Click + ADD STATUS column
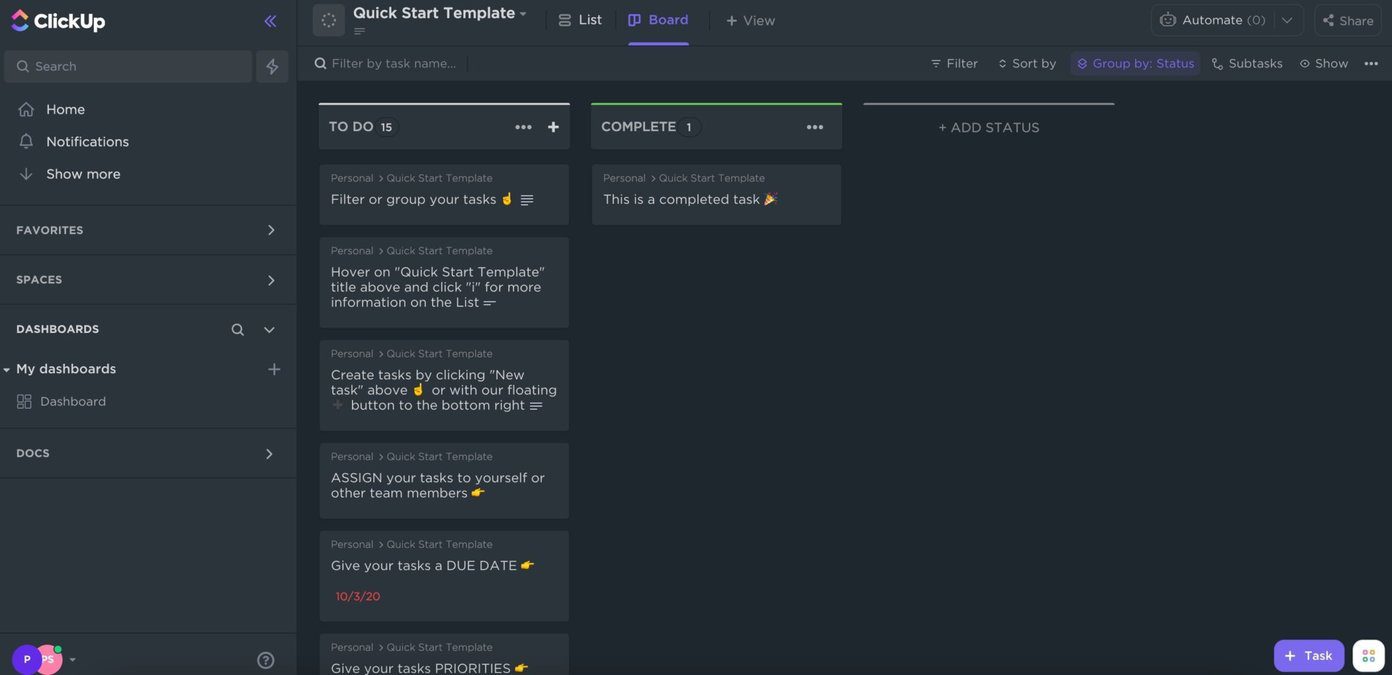 click(x=989, y=127)
